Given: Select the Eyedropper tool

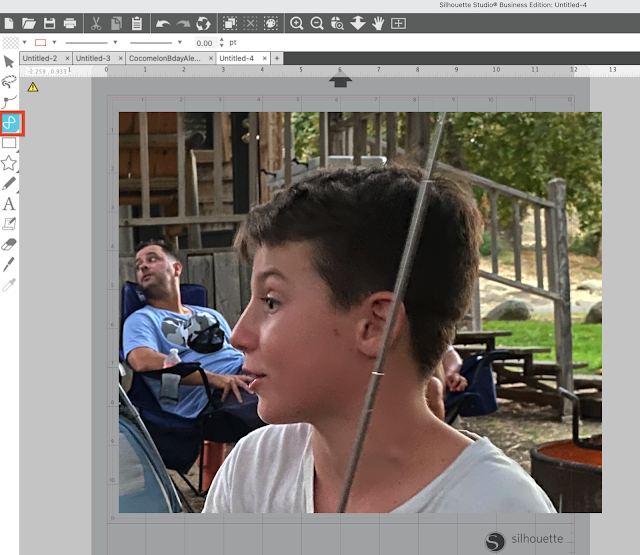Looking at the screenshot, I should (9, 285).
